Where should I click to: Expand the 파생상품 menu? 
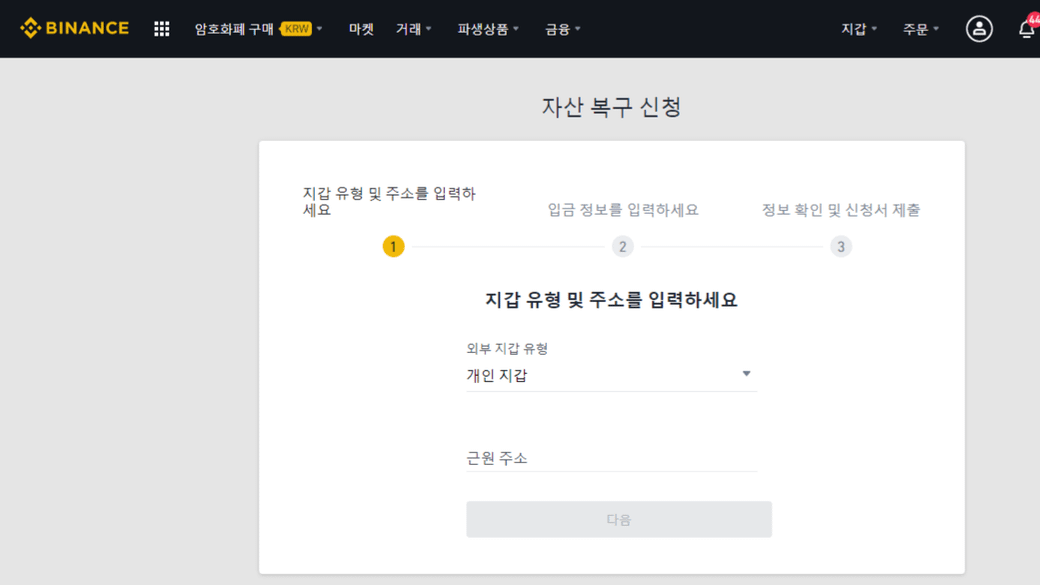[x=488, y=29]
